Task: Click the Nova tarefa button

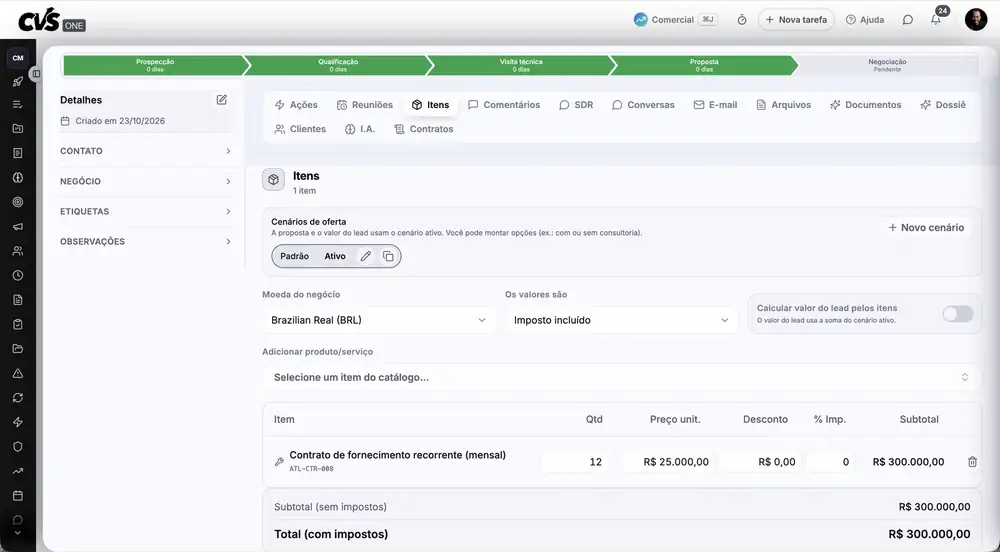Action: (x=796, y=20)
